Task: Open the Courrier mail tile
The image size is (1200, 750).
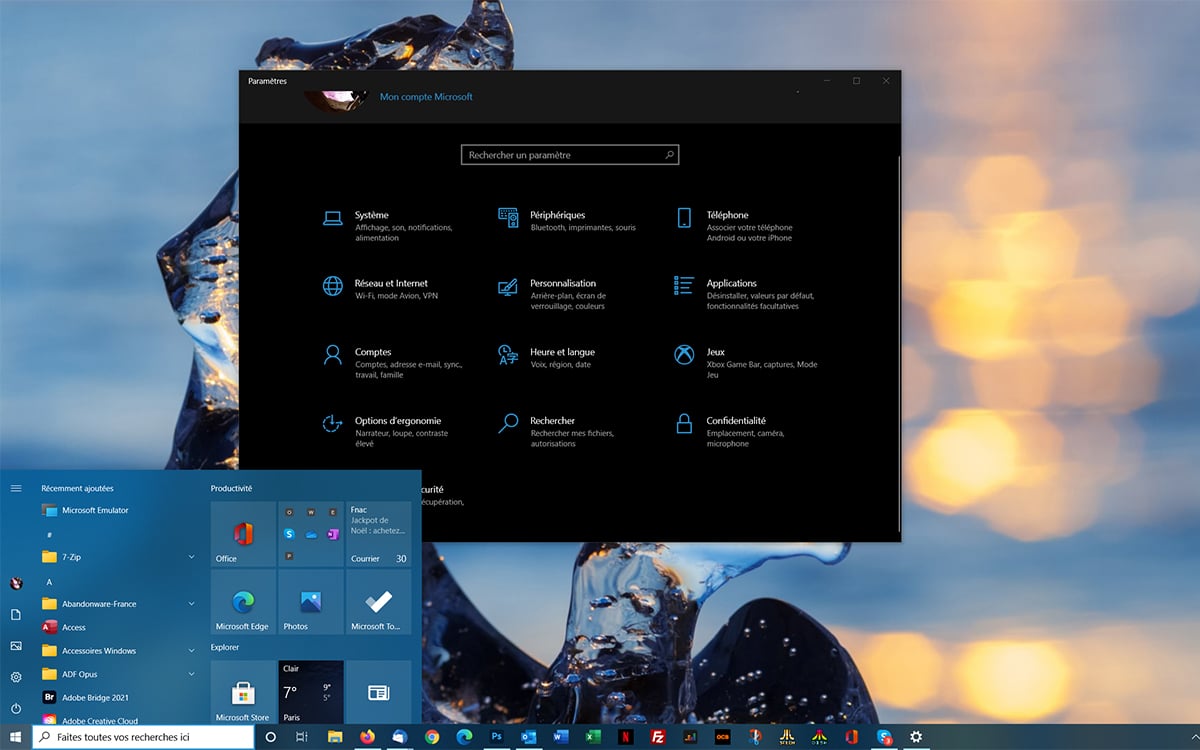Action: (379, 534)
